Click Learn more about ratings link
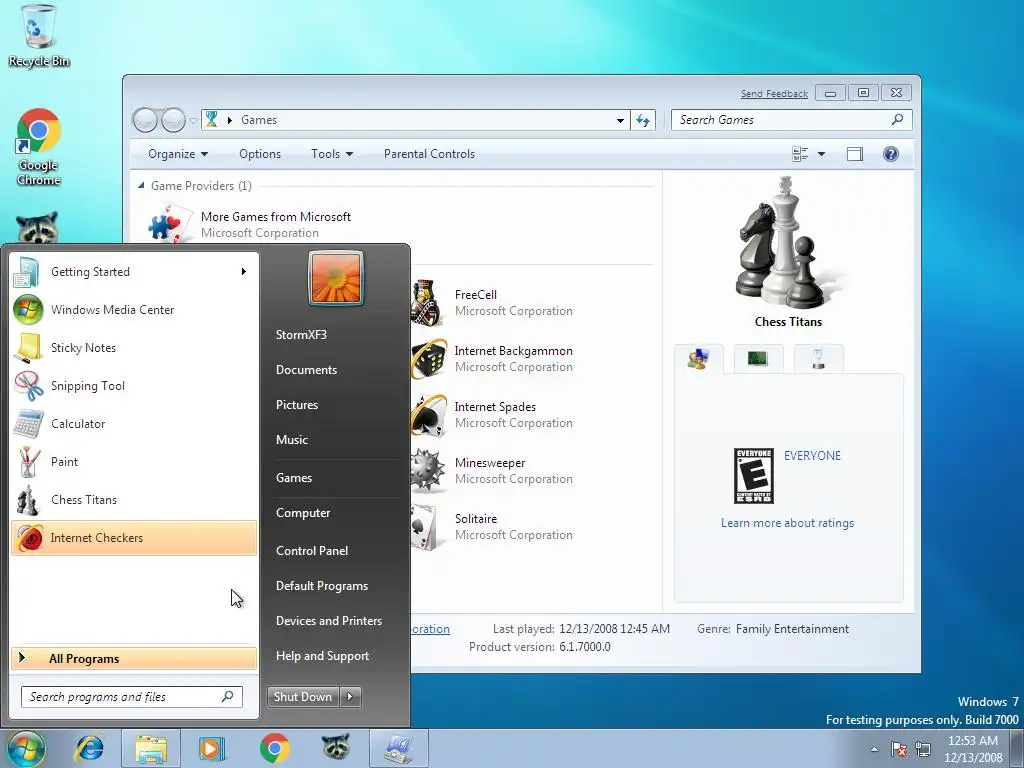Image resolution: width=1024 pixels, height=768 pixels. pyautogui.click(x=787, y=522)
